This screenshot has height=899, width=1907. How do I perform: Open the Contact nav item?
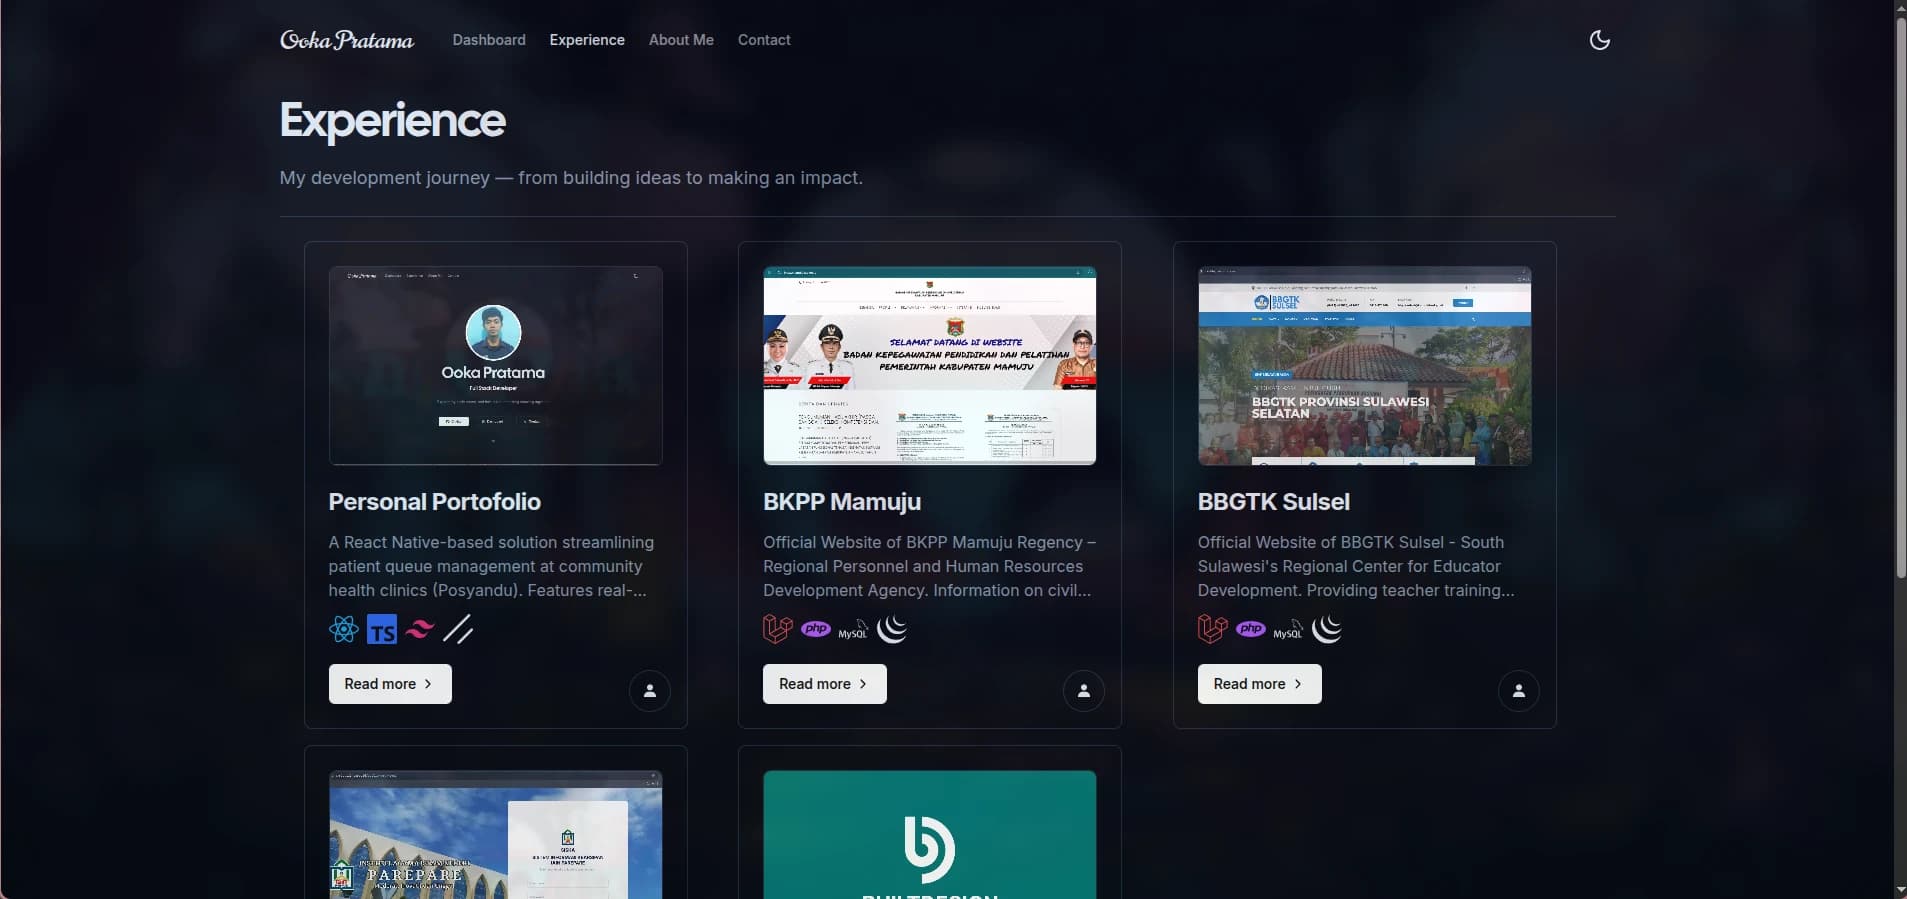764,40
